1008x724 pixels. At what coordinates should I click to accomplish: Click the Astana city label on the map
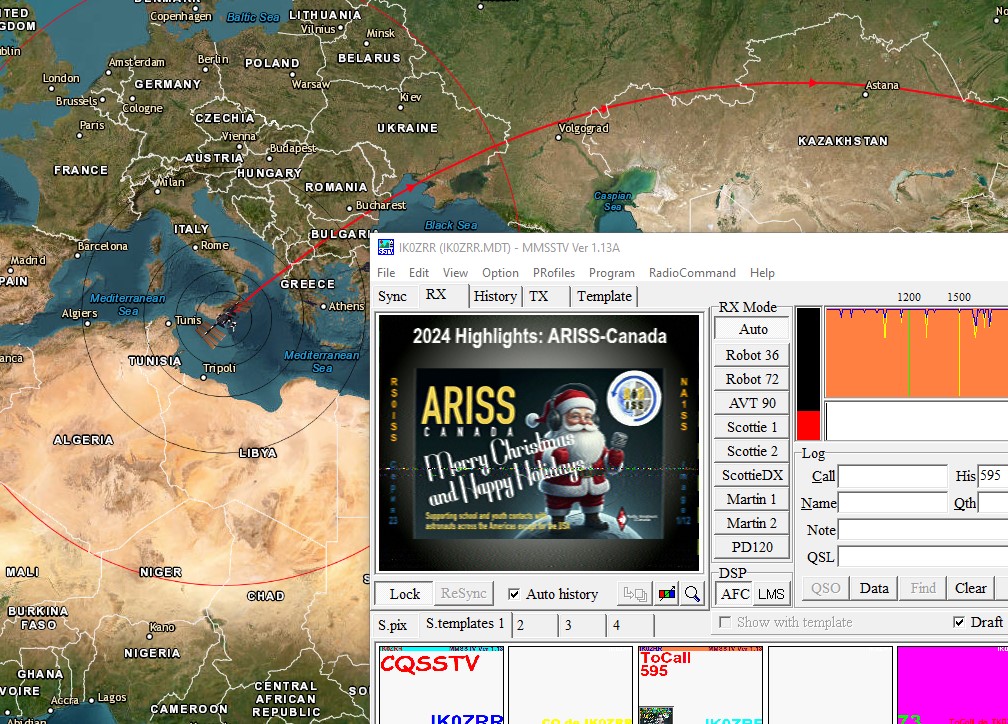pyautogui.click(x=882, y=85)
